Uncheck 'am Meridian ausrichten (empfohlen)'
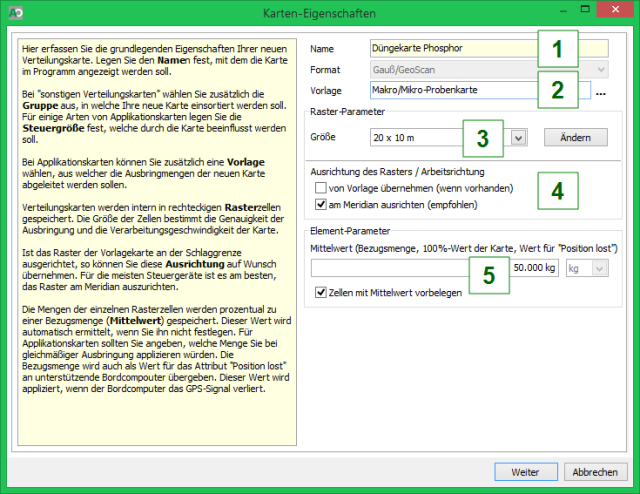Viewport: 640px width, 494px height. point(321,205)
